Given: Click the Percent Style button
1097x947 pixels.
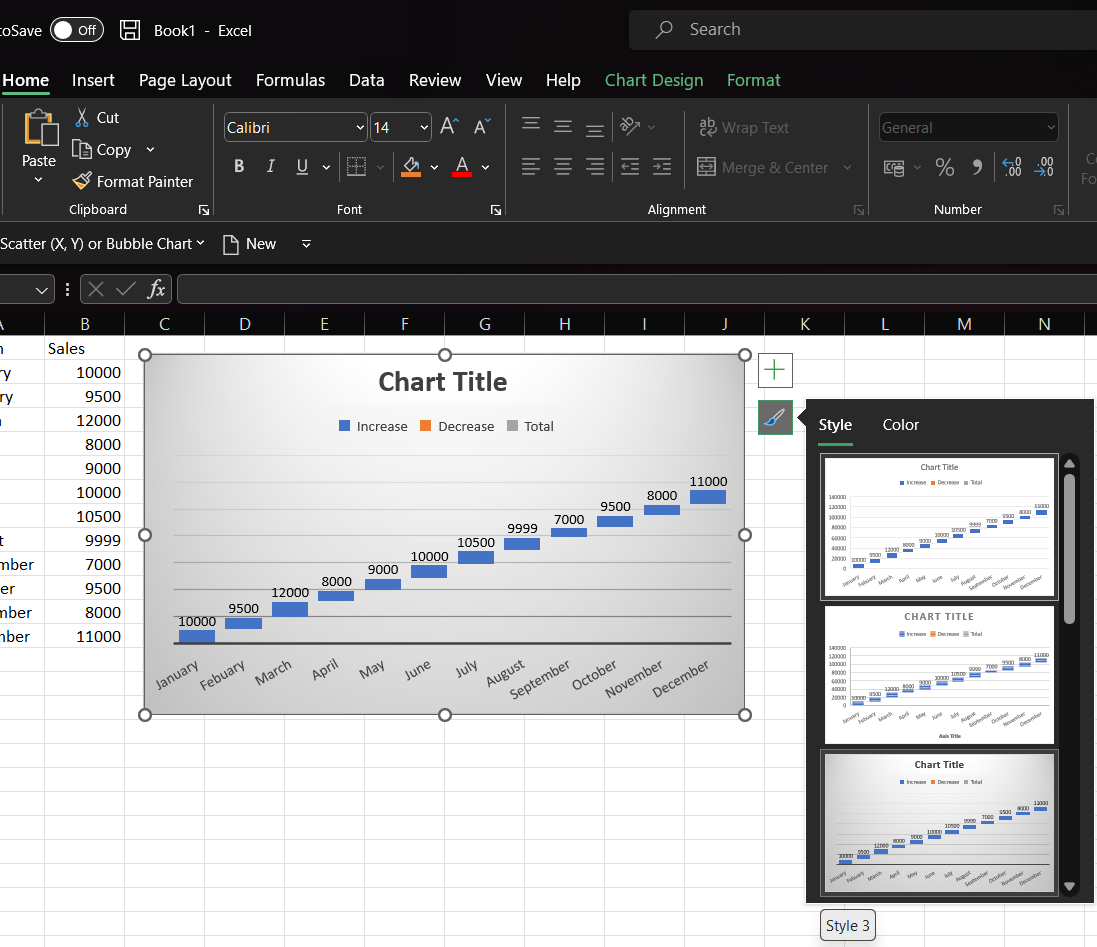Looking at the screenshot, I should coord(944,167).
